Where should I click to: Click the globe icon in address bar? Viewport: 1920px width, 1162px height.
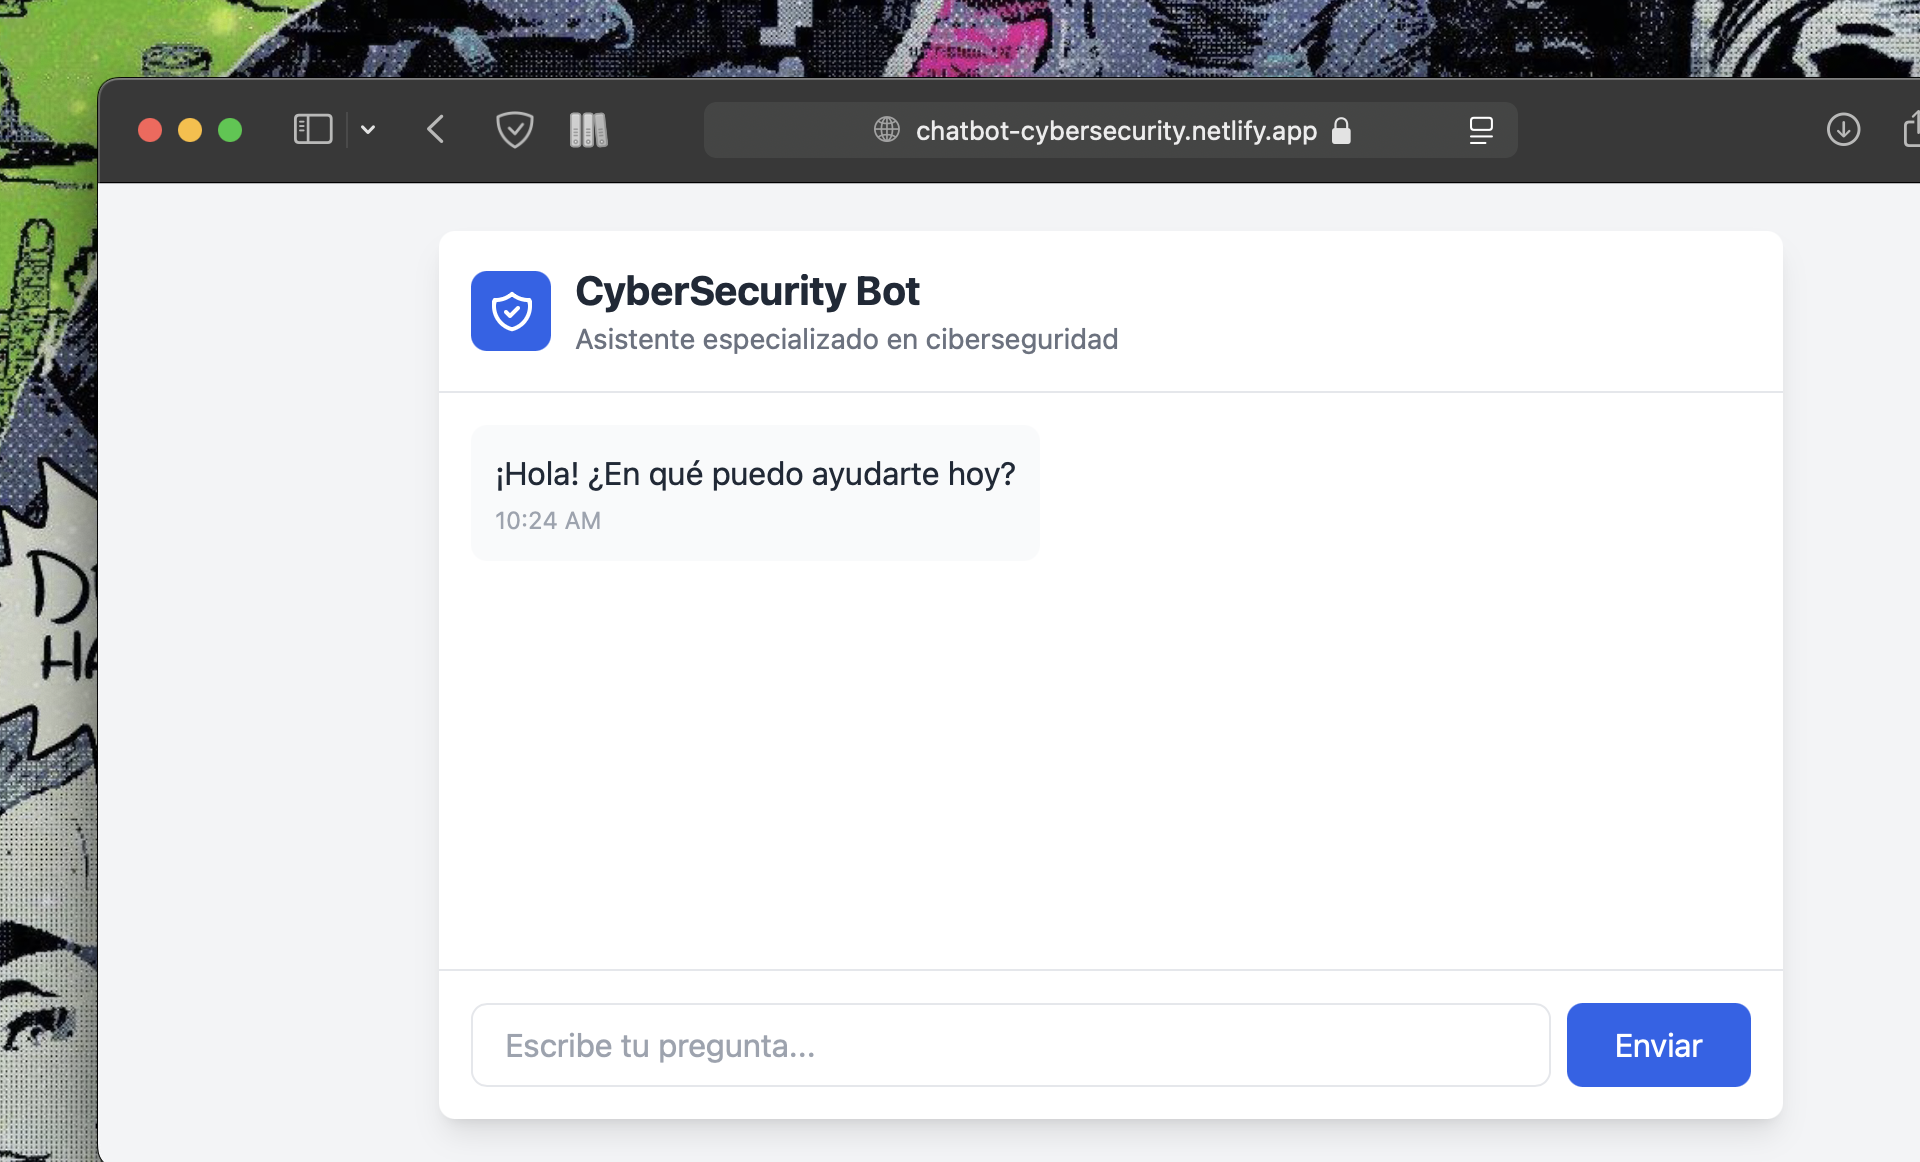(886, 130)
